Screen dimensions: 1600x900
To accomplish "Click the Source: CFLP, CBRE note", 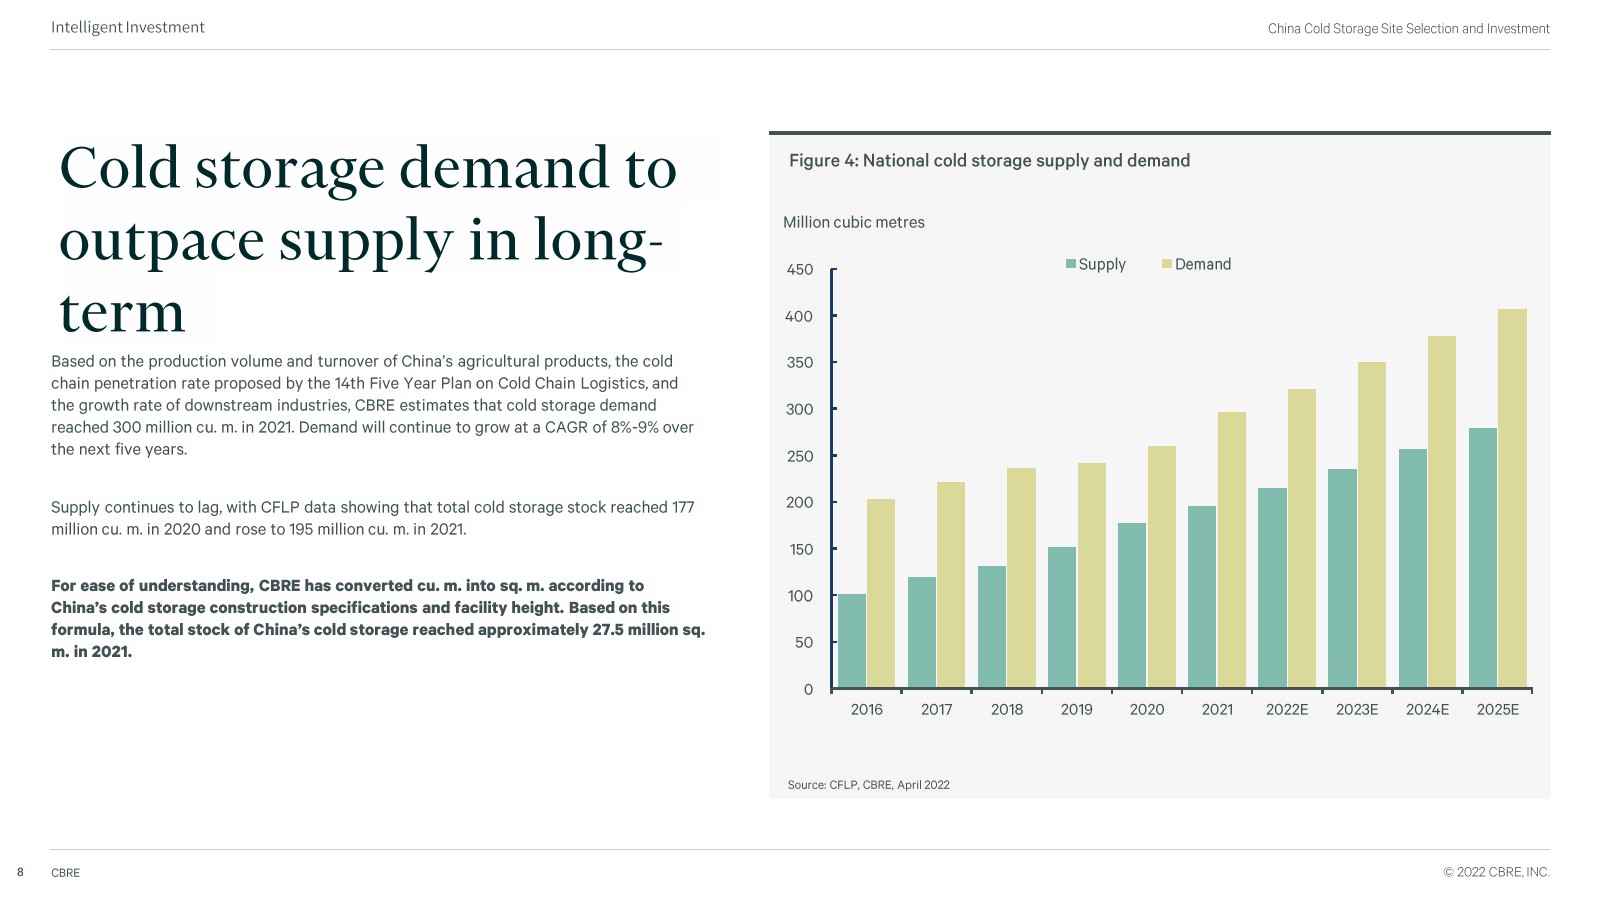I will coord(868,785).
